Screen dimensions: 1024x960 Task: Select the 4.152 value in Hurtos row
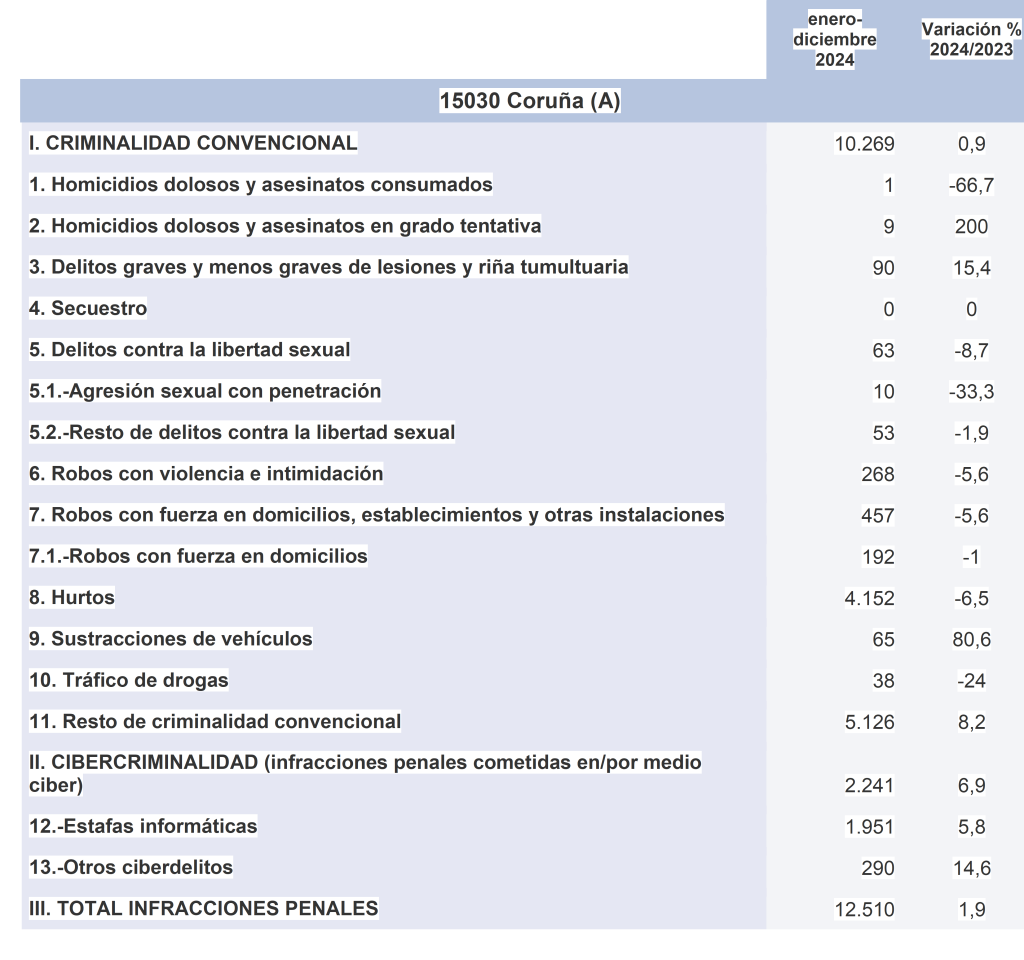(869, 599)
